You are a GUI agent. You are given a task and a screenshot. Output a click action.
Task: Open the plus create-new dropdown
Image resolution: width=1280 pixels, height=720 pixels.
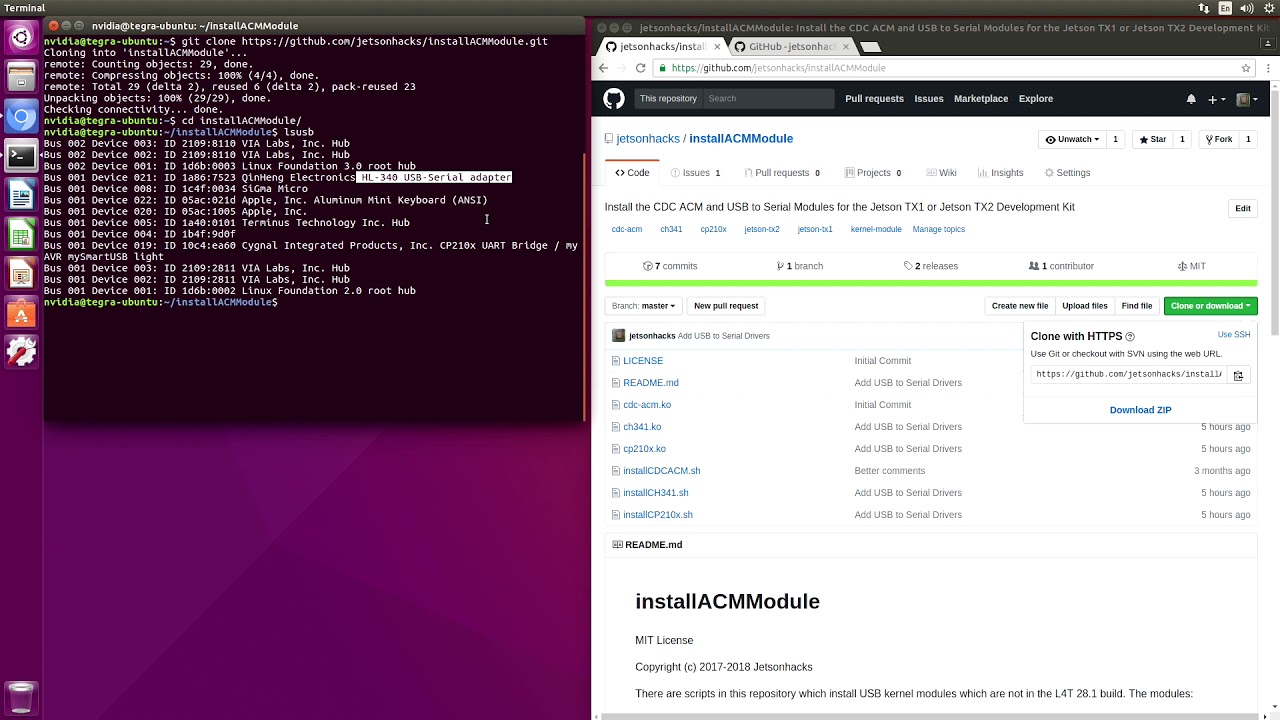click(x=1216, y=99)
